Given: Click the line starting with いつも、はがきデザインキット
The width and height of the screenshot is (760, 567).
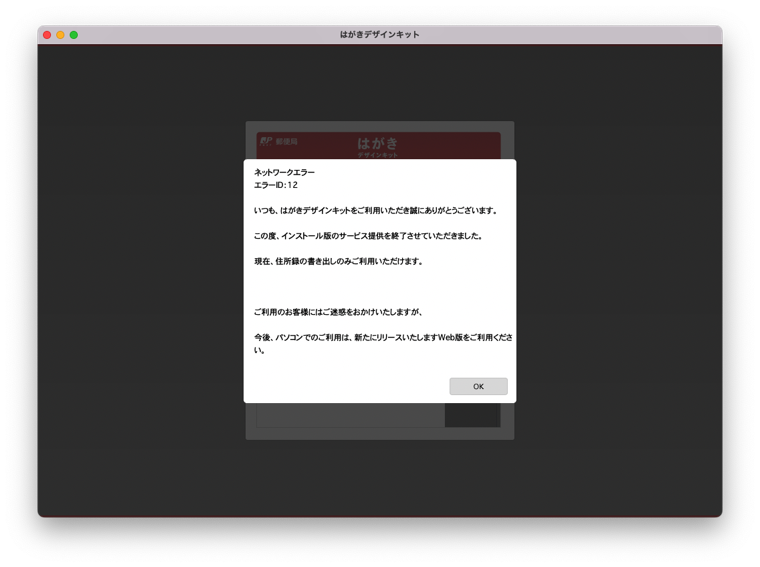Looking at the screenshot, I should tap(376, 210).
